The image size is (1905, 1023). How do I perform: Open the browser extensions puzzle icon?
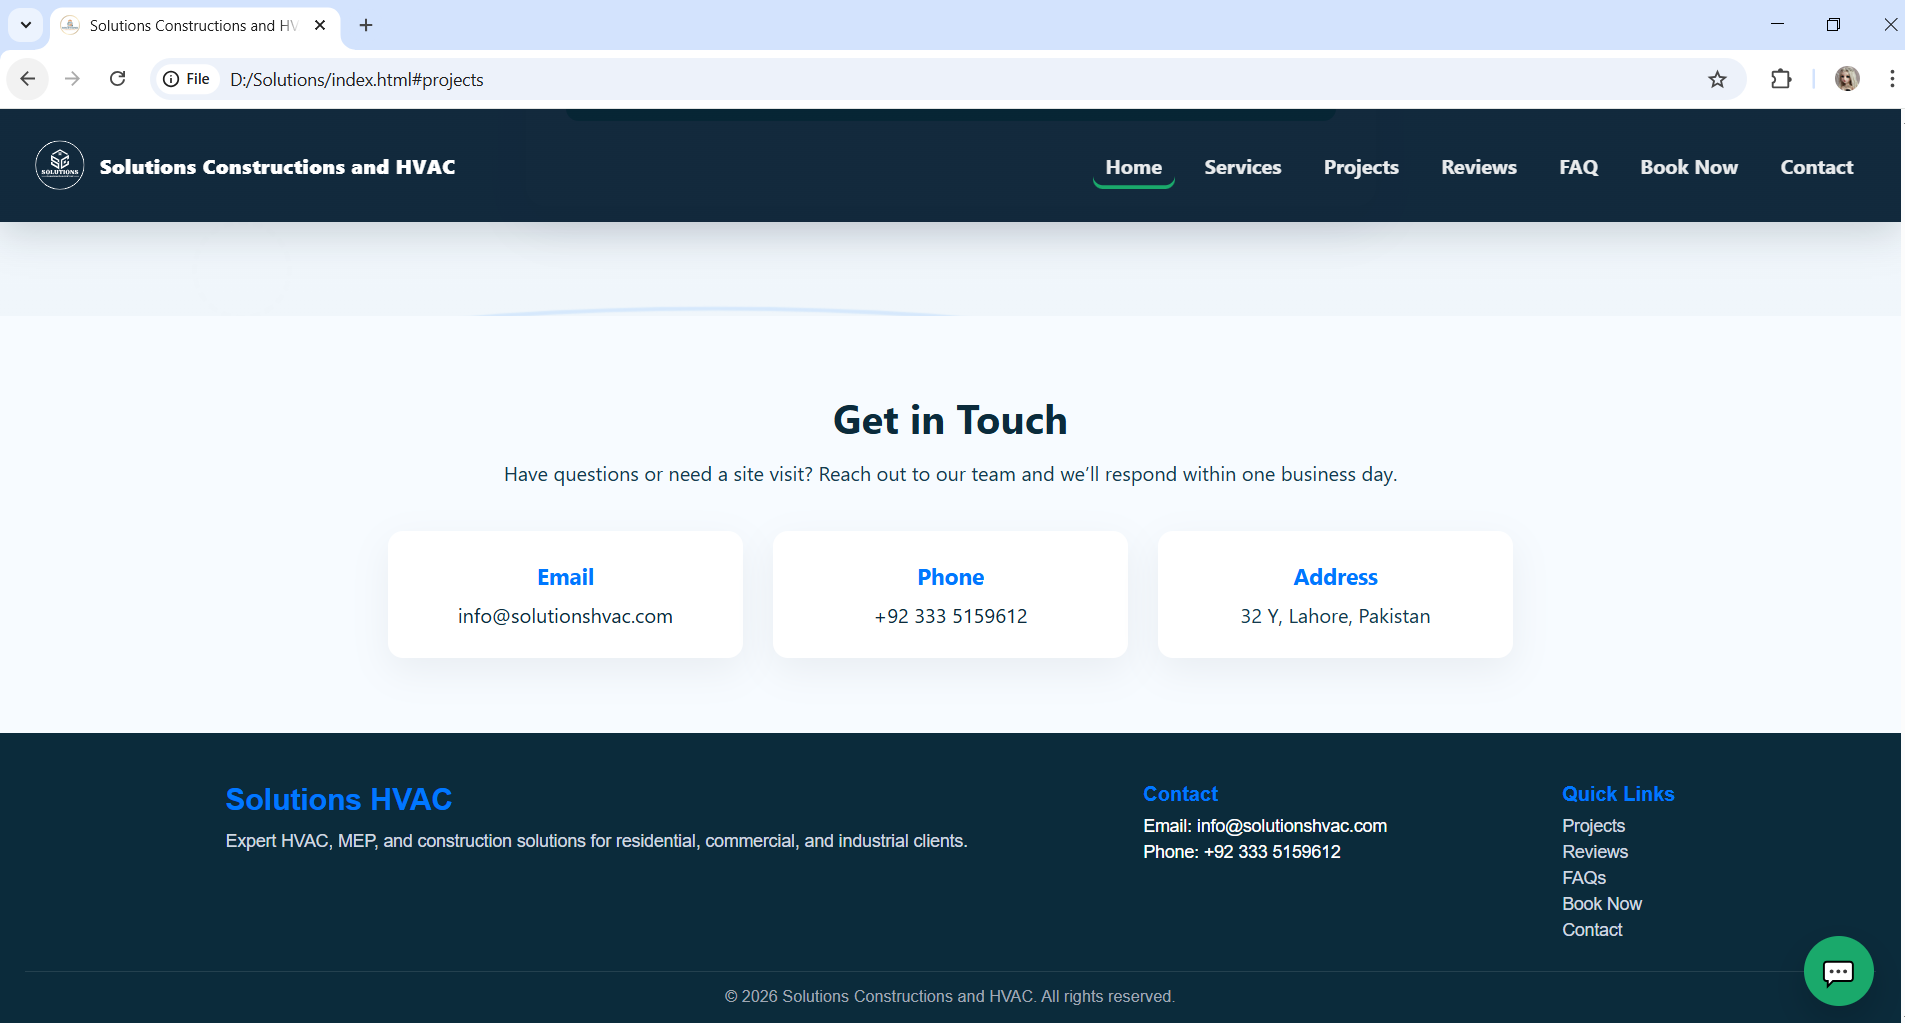coord(1783,79)
